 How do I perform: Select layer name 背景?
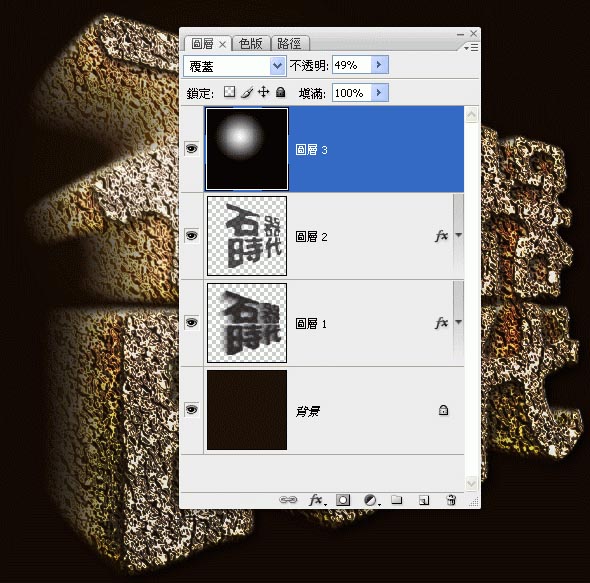308,411
